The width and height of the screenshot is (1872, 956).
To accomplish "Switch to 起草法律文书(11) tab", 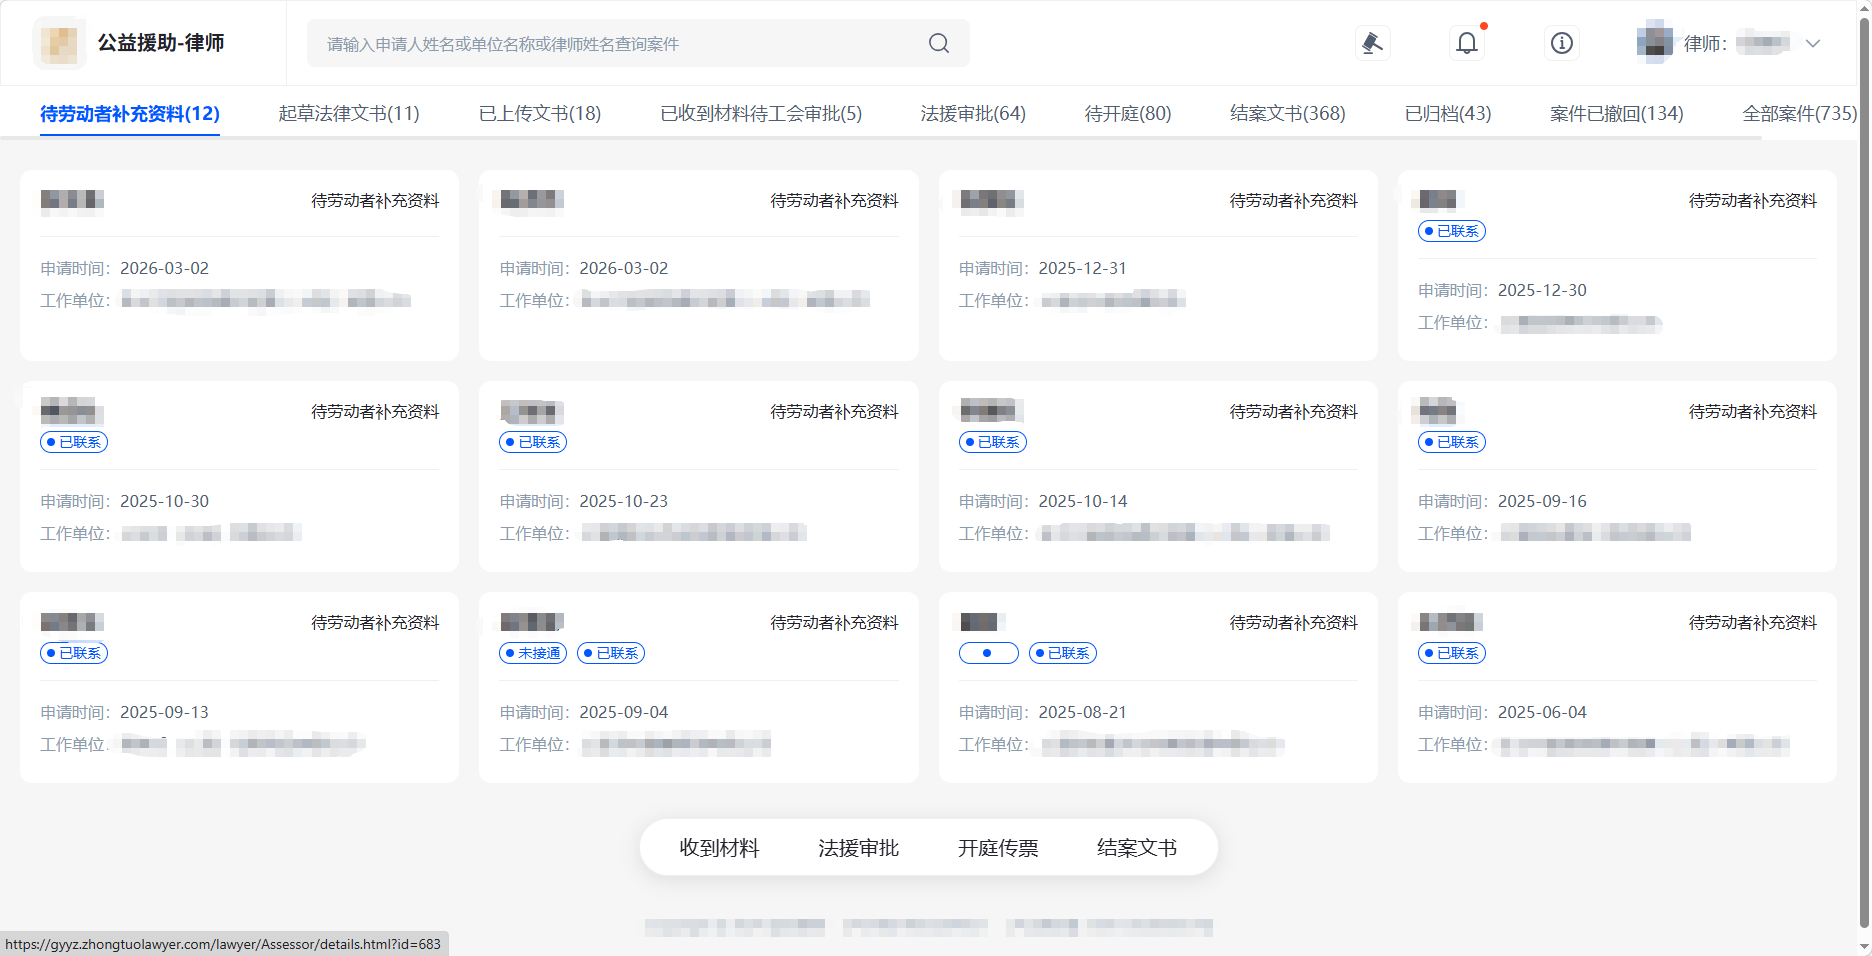I will [348, 114].
